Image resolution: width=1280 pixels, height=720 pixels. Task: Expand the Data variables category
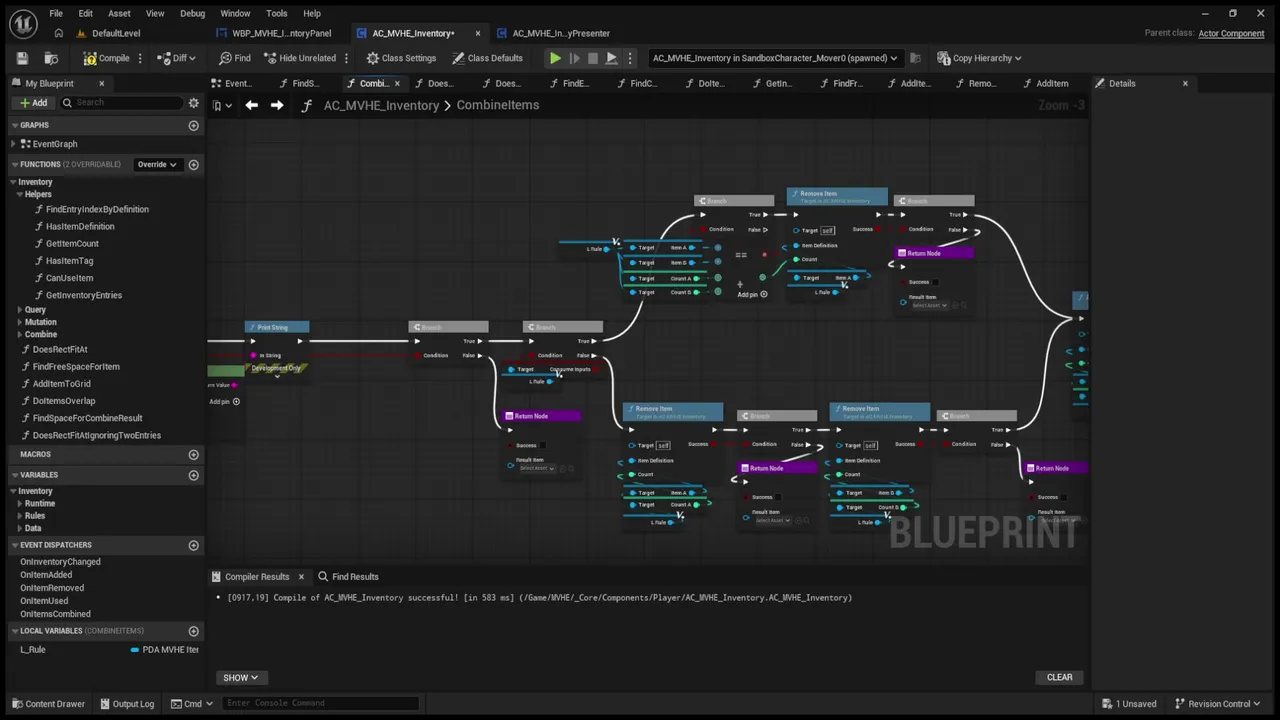click(x=20, y=528)
